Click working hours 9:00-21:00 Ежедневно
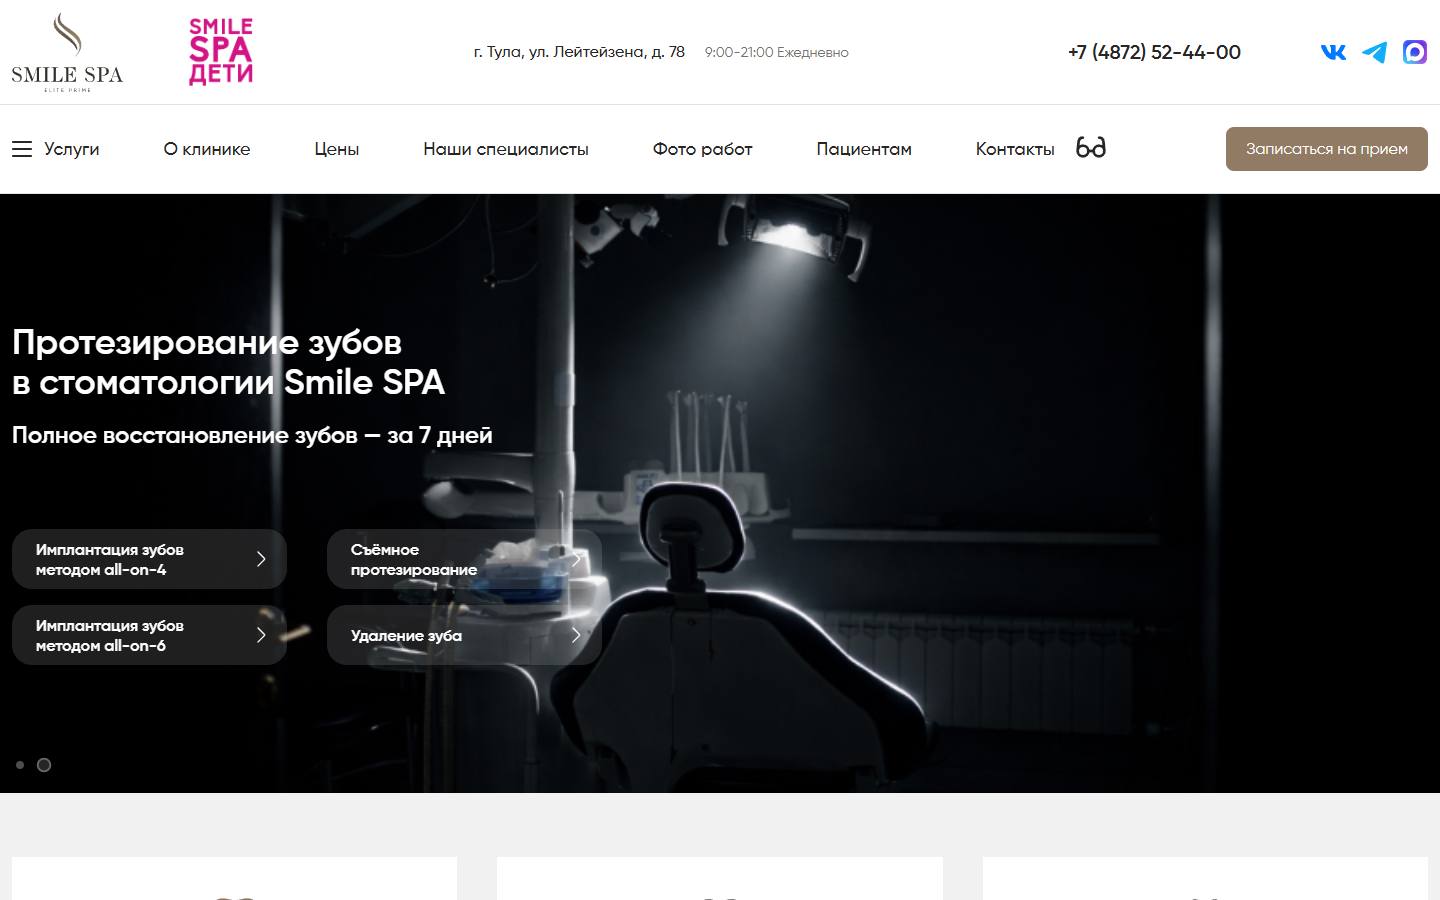This screenshot has height=900, width=1440. tap(776, 52)
